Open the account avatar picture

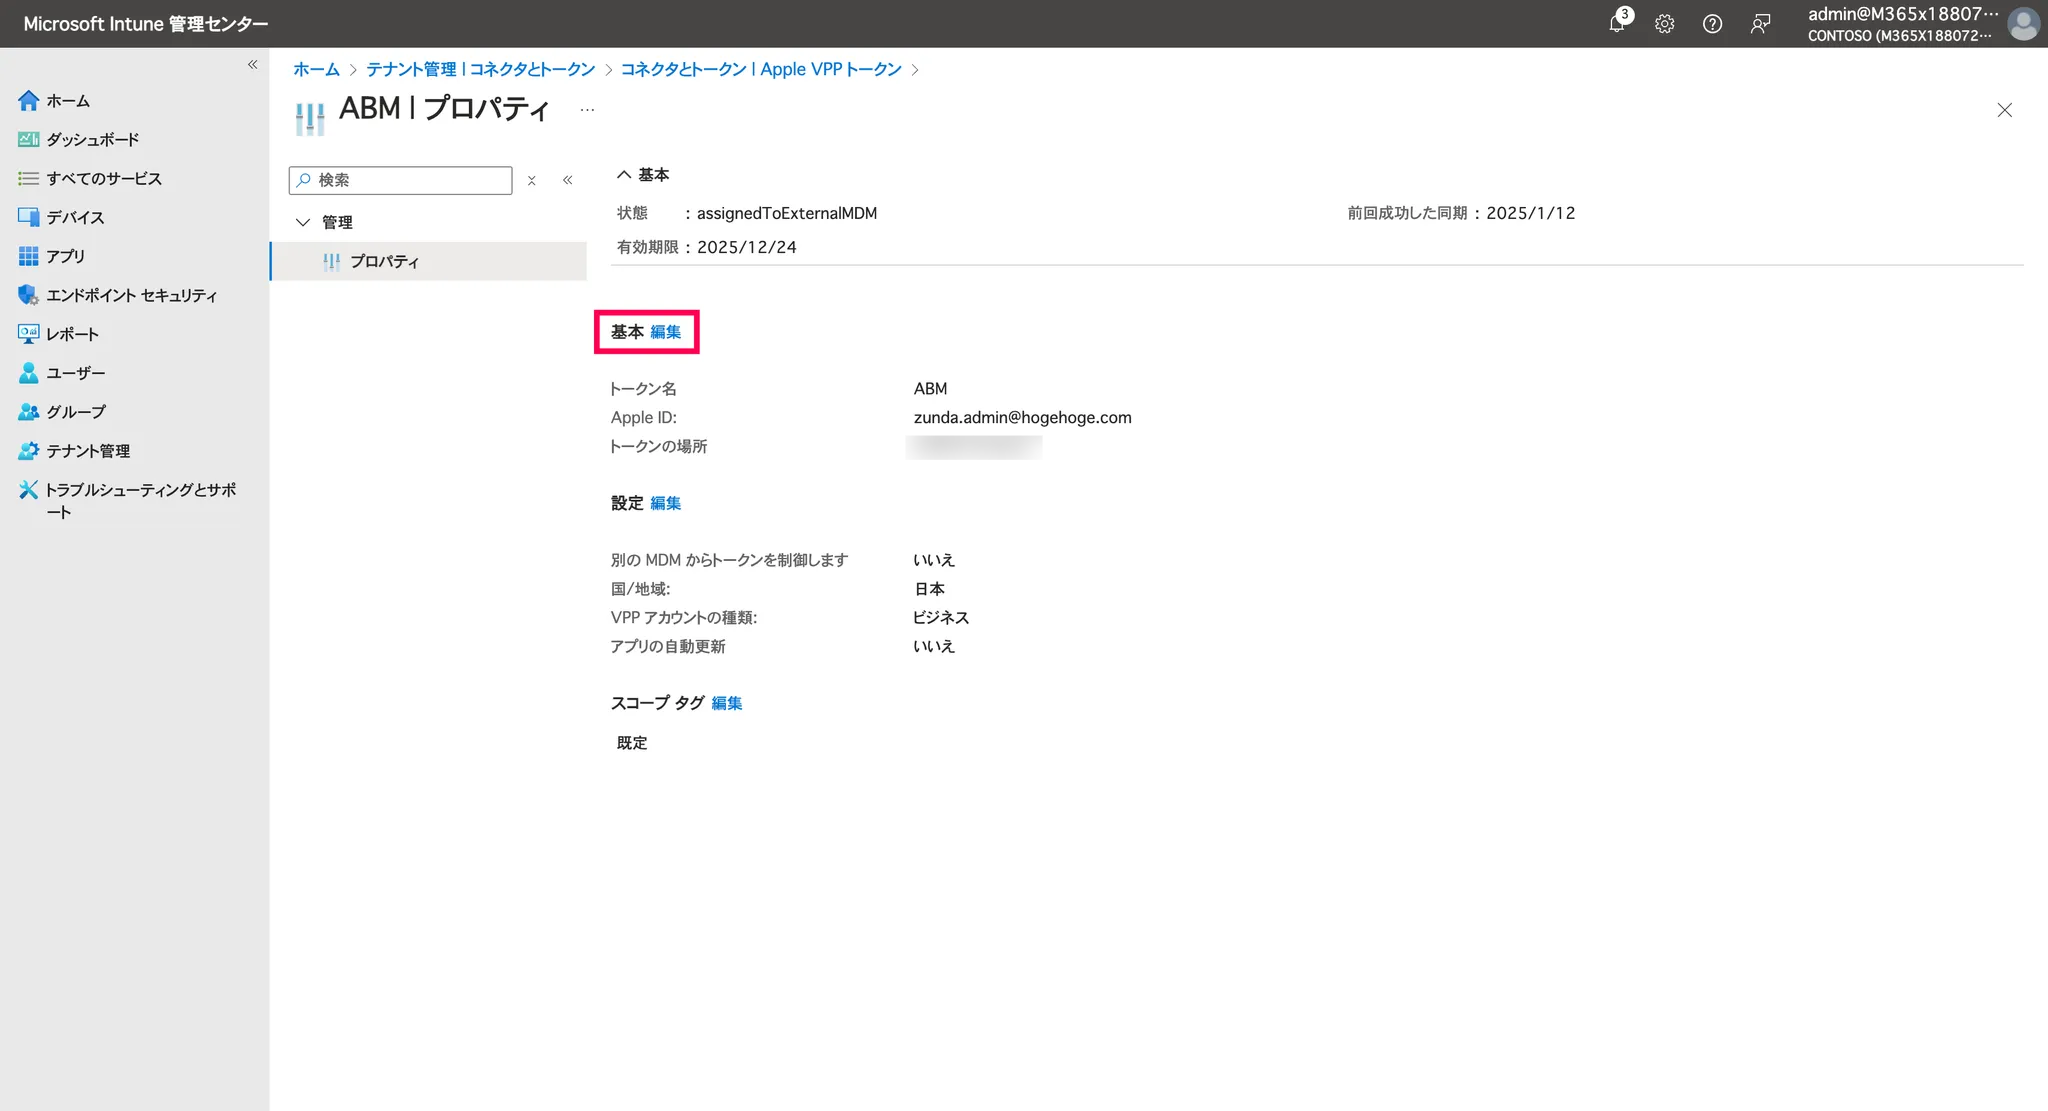coord(2023,24)
